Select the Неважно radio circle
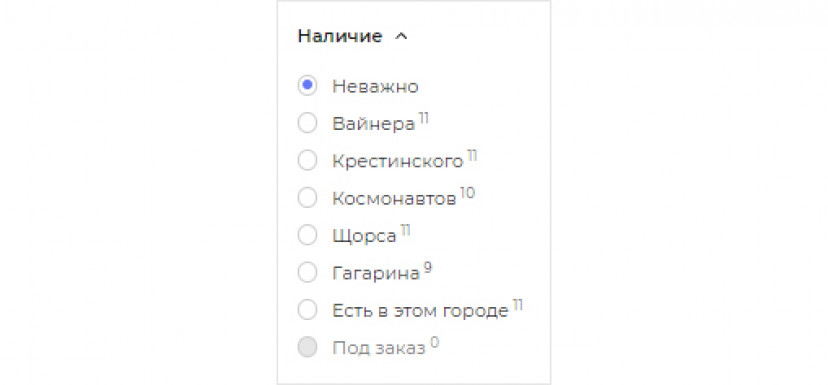The width and height of the screenshot is (828, 385). (x=307, y=86)
